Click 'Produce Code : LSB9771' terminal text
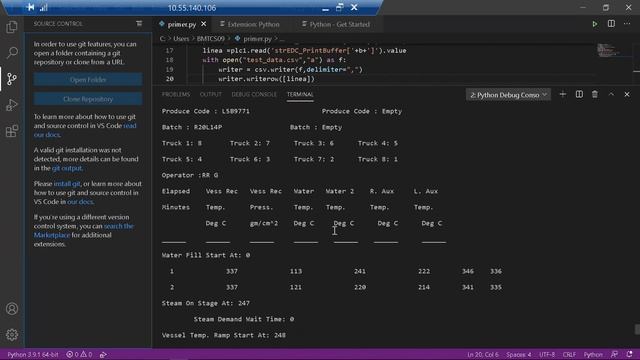This screenshot has height=360, width=640. click(x=206, y=111)
